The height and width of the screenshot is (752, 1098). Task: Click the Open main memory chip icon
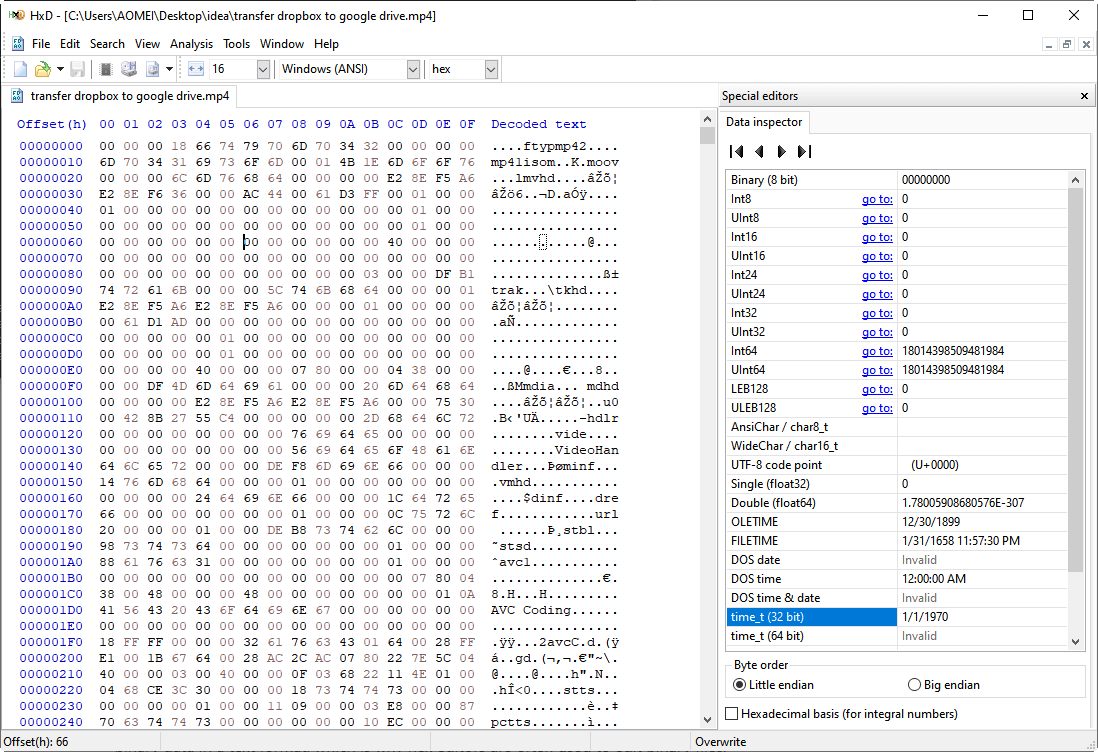[x=106, y=69]
